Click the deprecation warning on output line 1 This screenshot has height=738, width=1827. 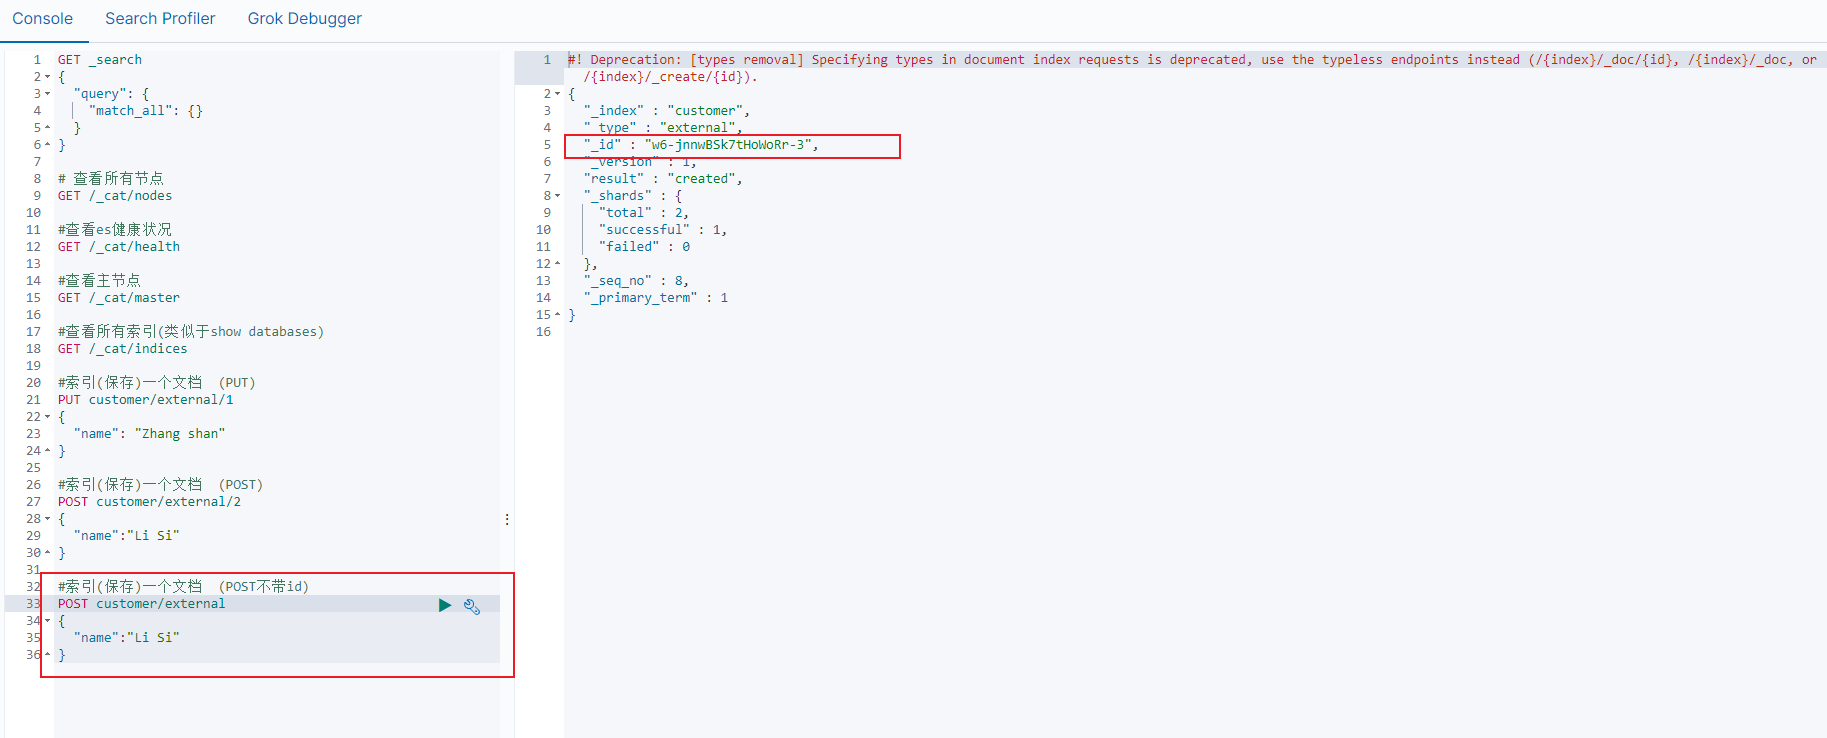pyautogui.click(x=1192, y=68)
